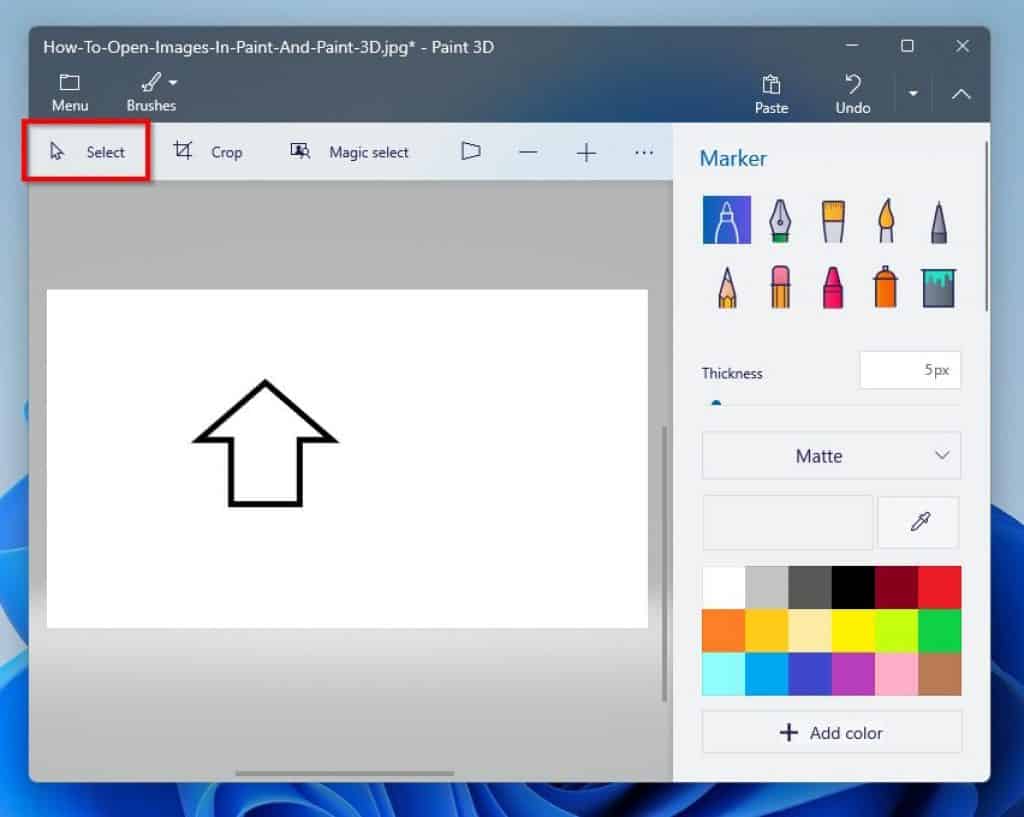The height and width of the screenshot is (817, 1024).
Task: Select the Fill bucket tool
Action: point(938,287)
